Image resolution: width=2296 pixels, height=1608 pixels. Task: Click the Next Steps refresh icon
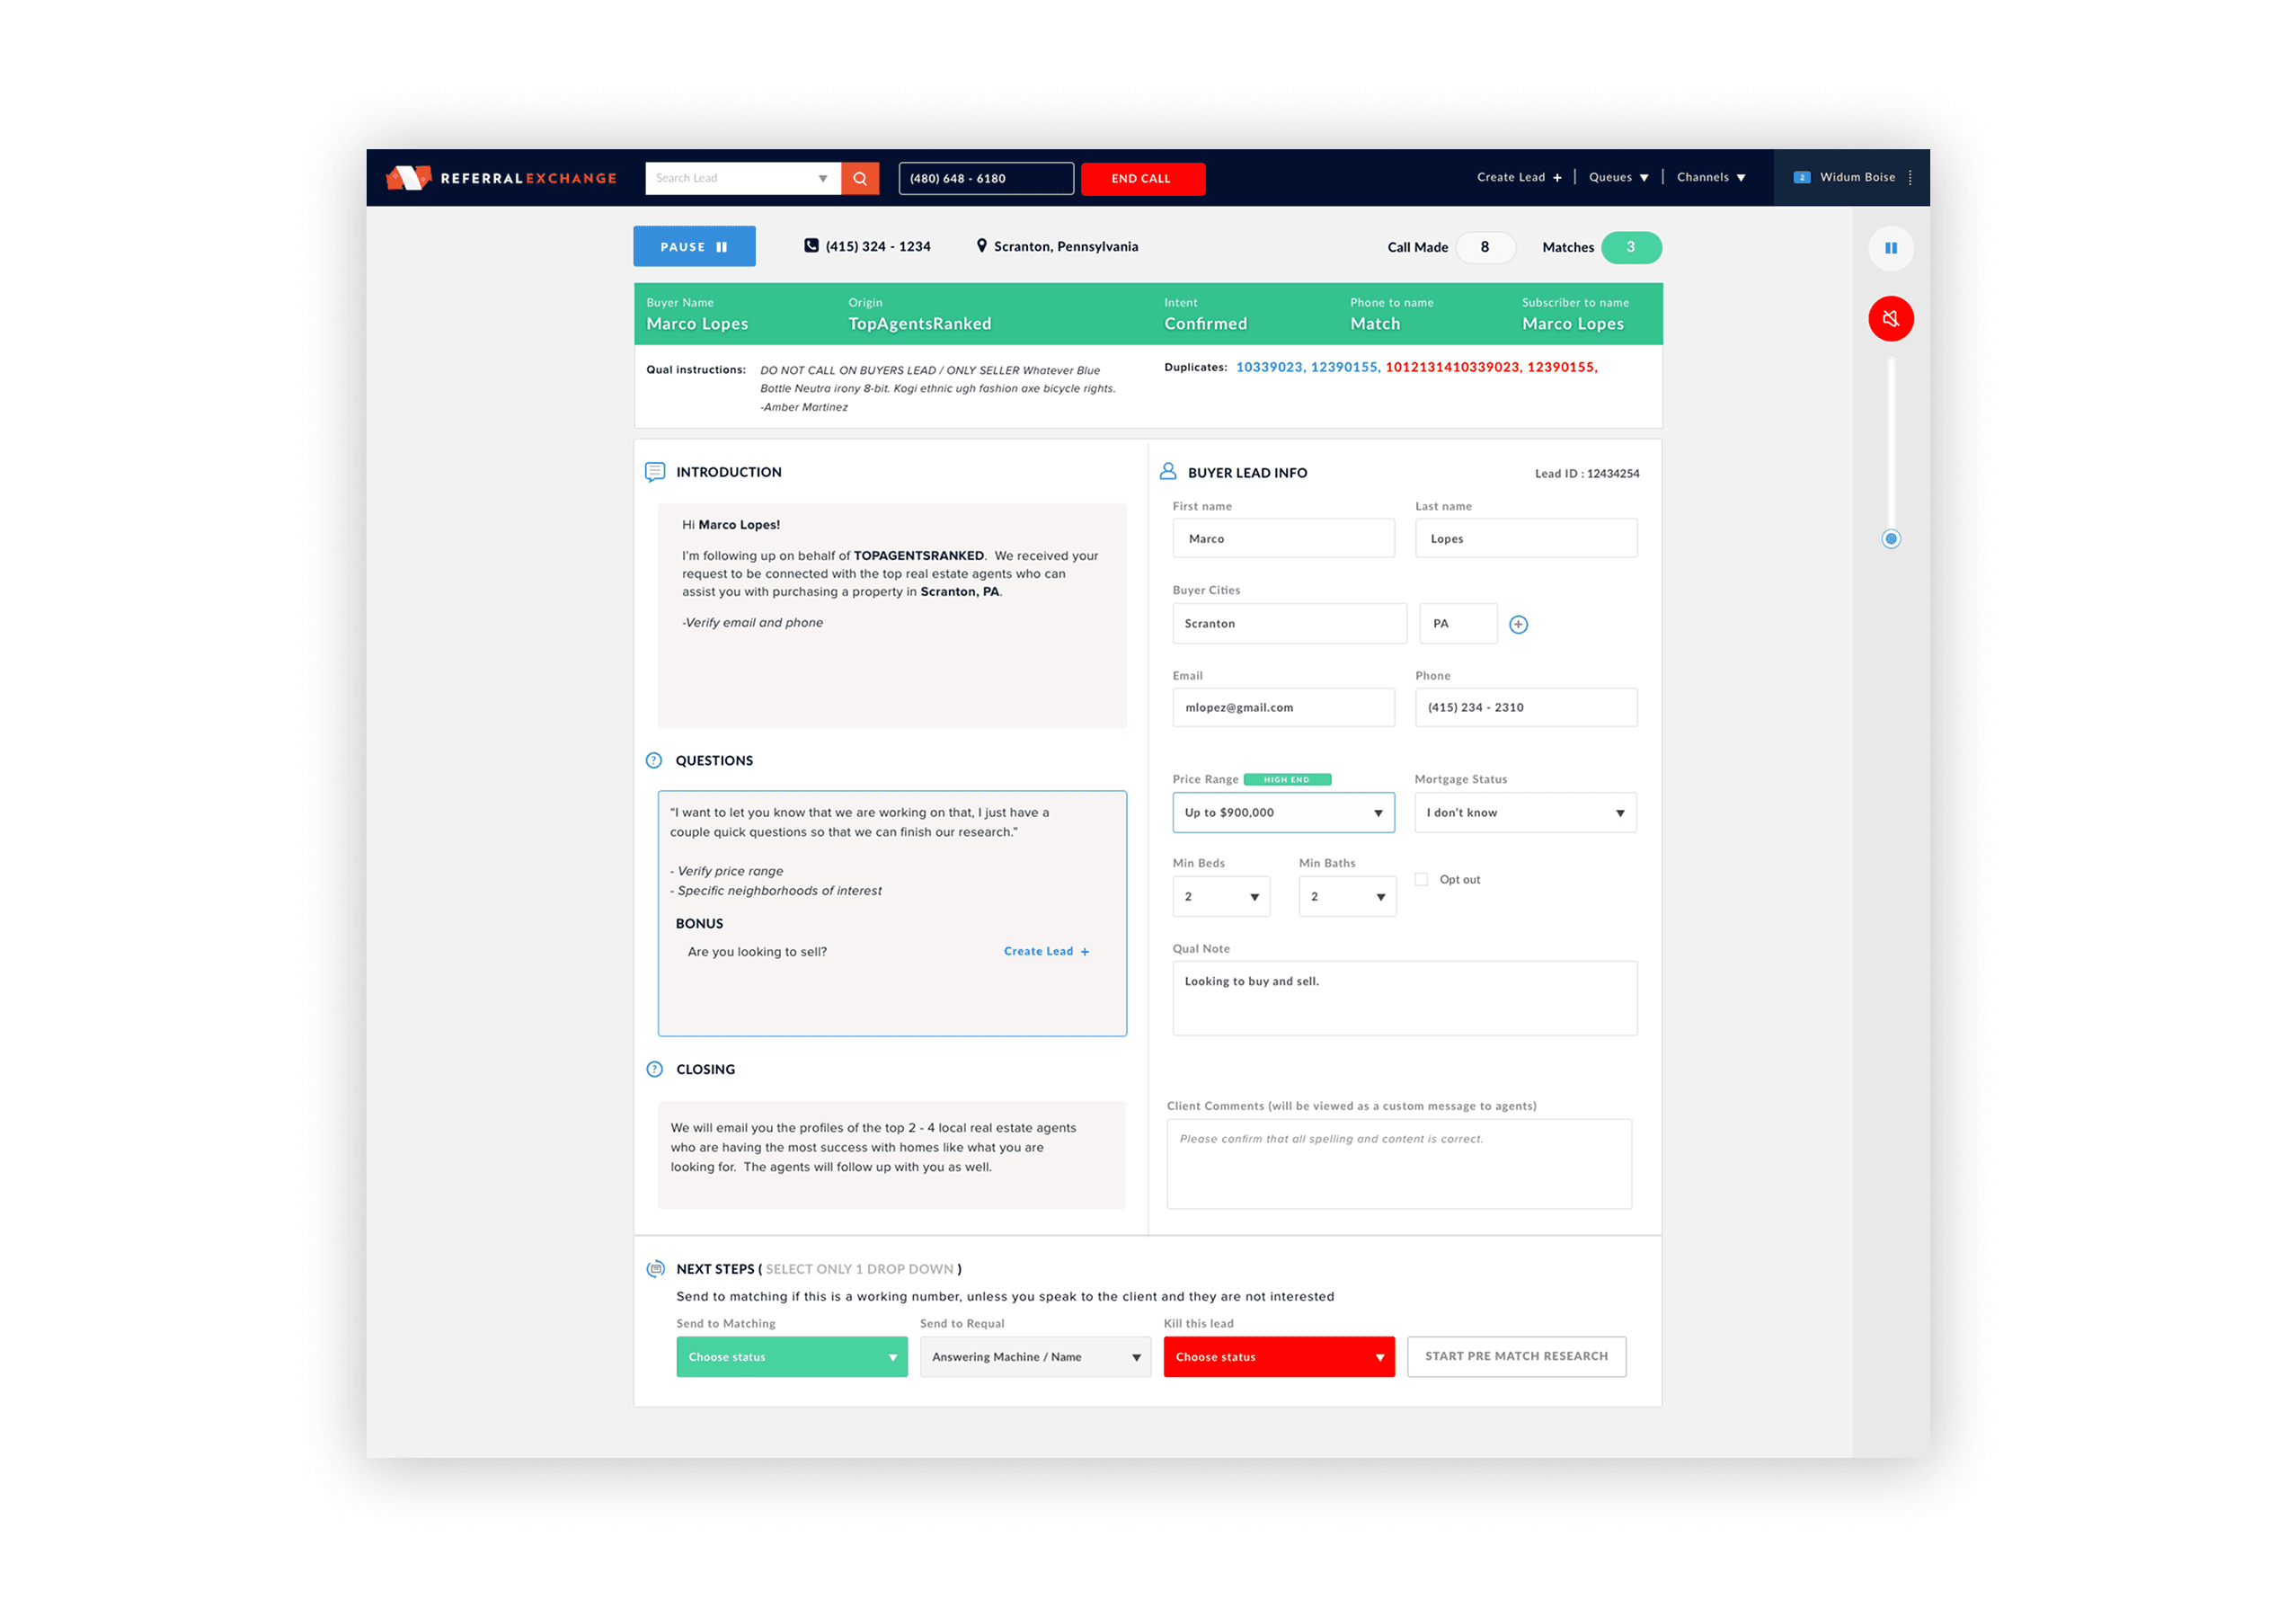click(x=655, y=1269)
